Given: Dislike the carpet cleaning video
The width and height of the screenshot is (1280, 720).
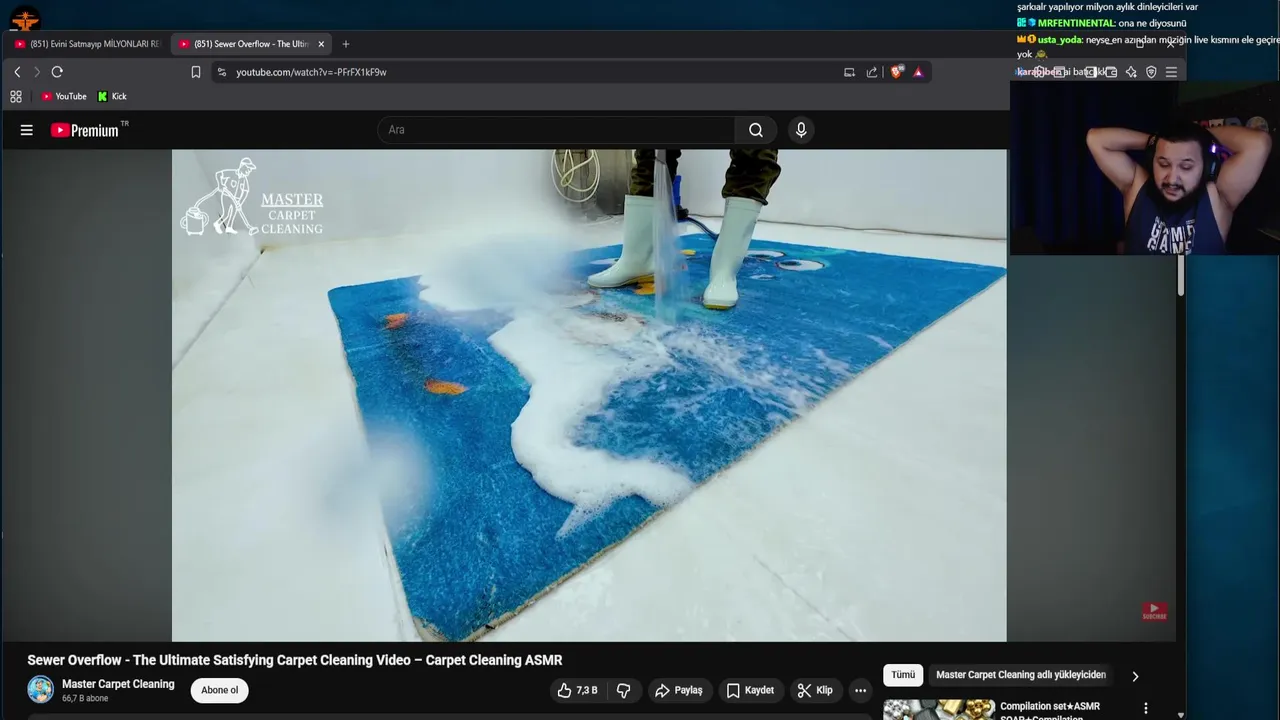Looking at the screenshot, I should click(x=623, y=690).
